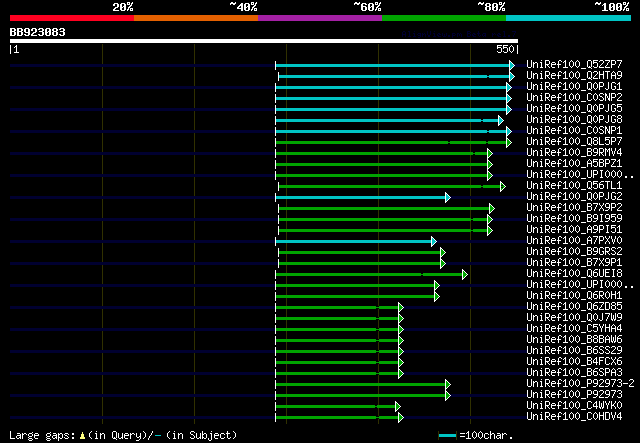The image size is (640, 443).
Task: Click the purple ~60% identity legend segment
Action: pyautogui.click(x=320, y=18)
